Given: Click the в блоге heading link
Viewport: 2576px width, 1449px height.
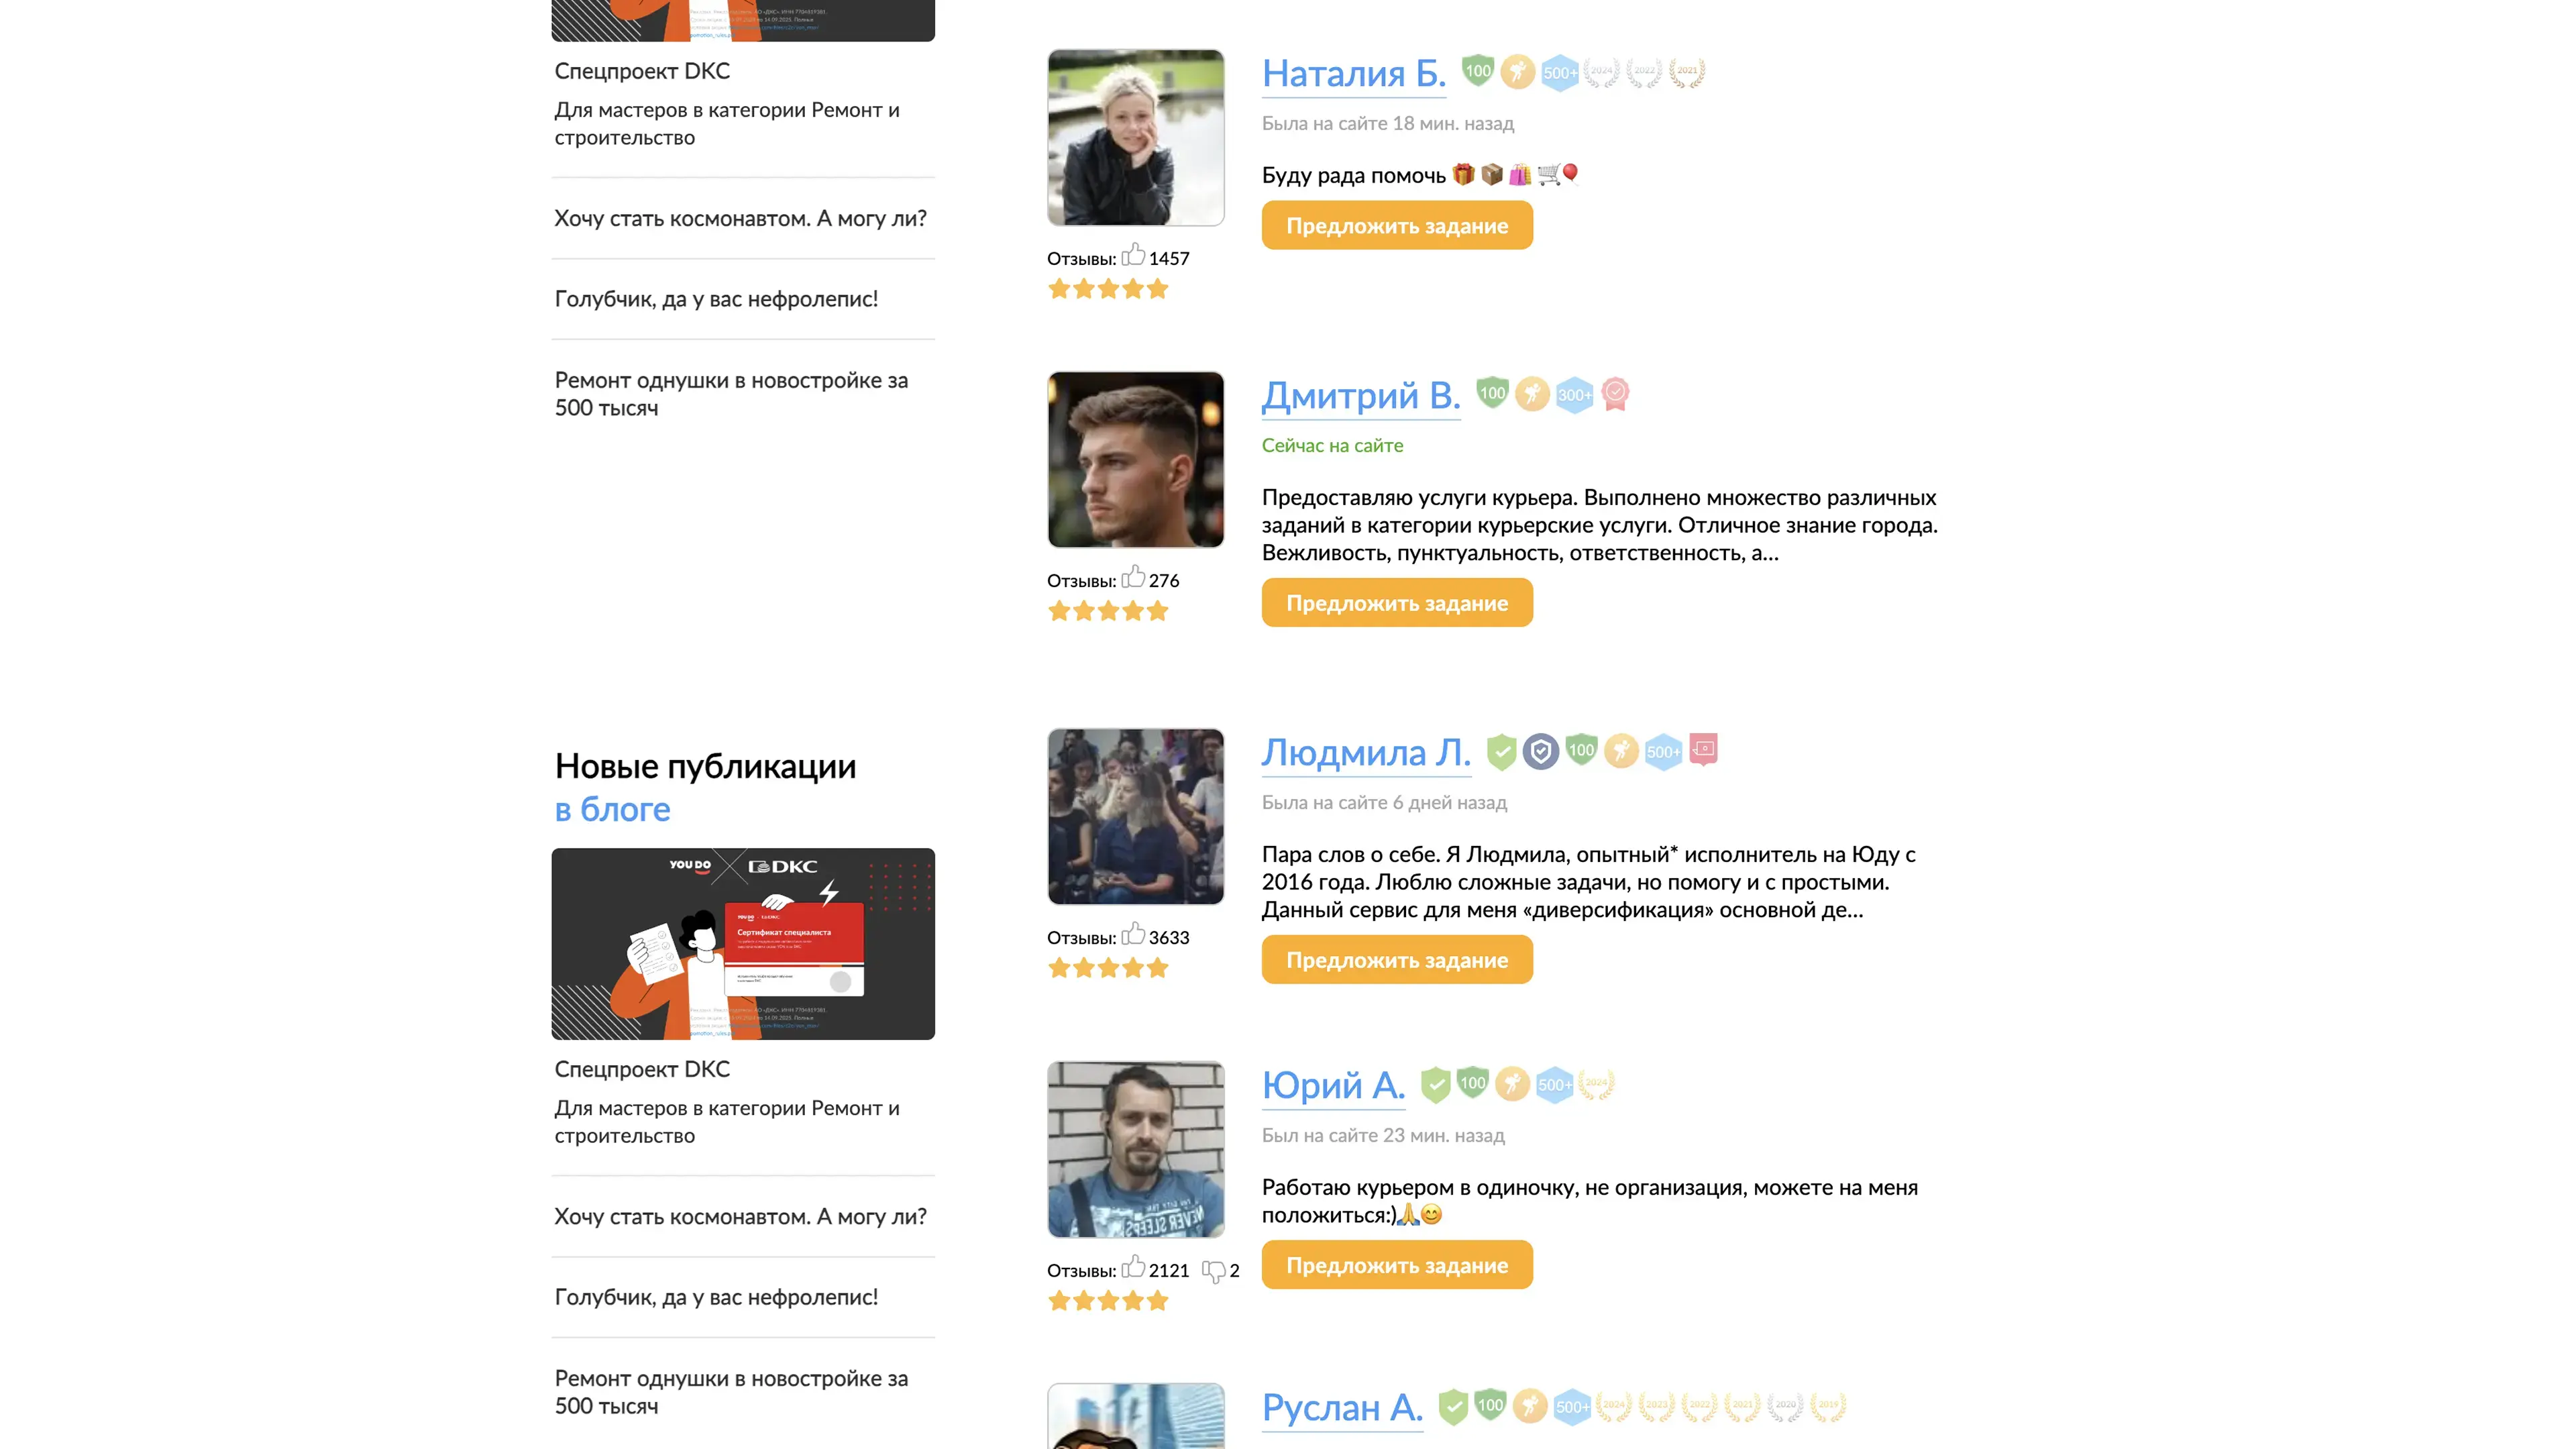Looking at the screenshot, I should tap(613, 809).
